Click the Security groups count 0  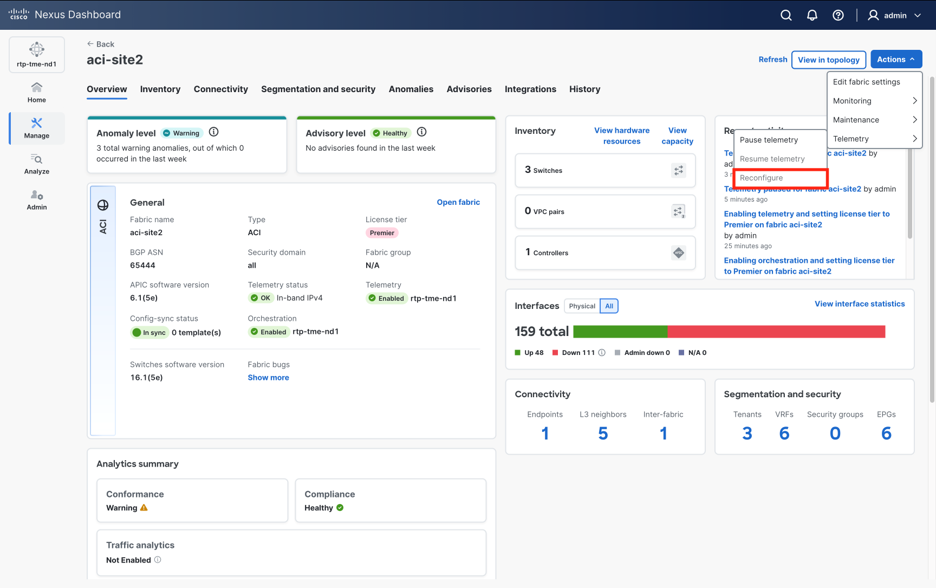coord(835,433)
